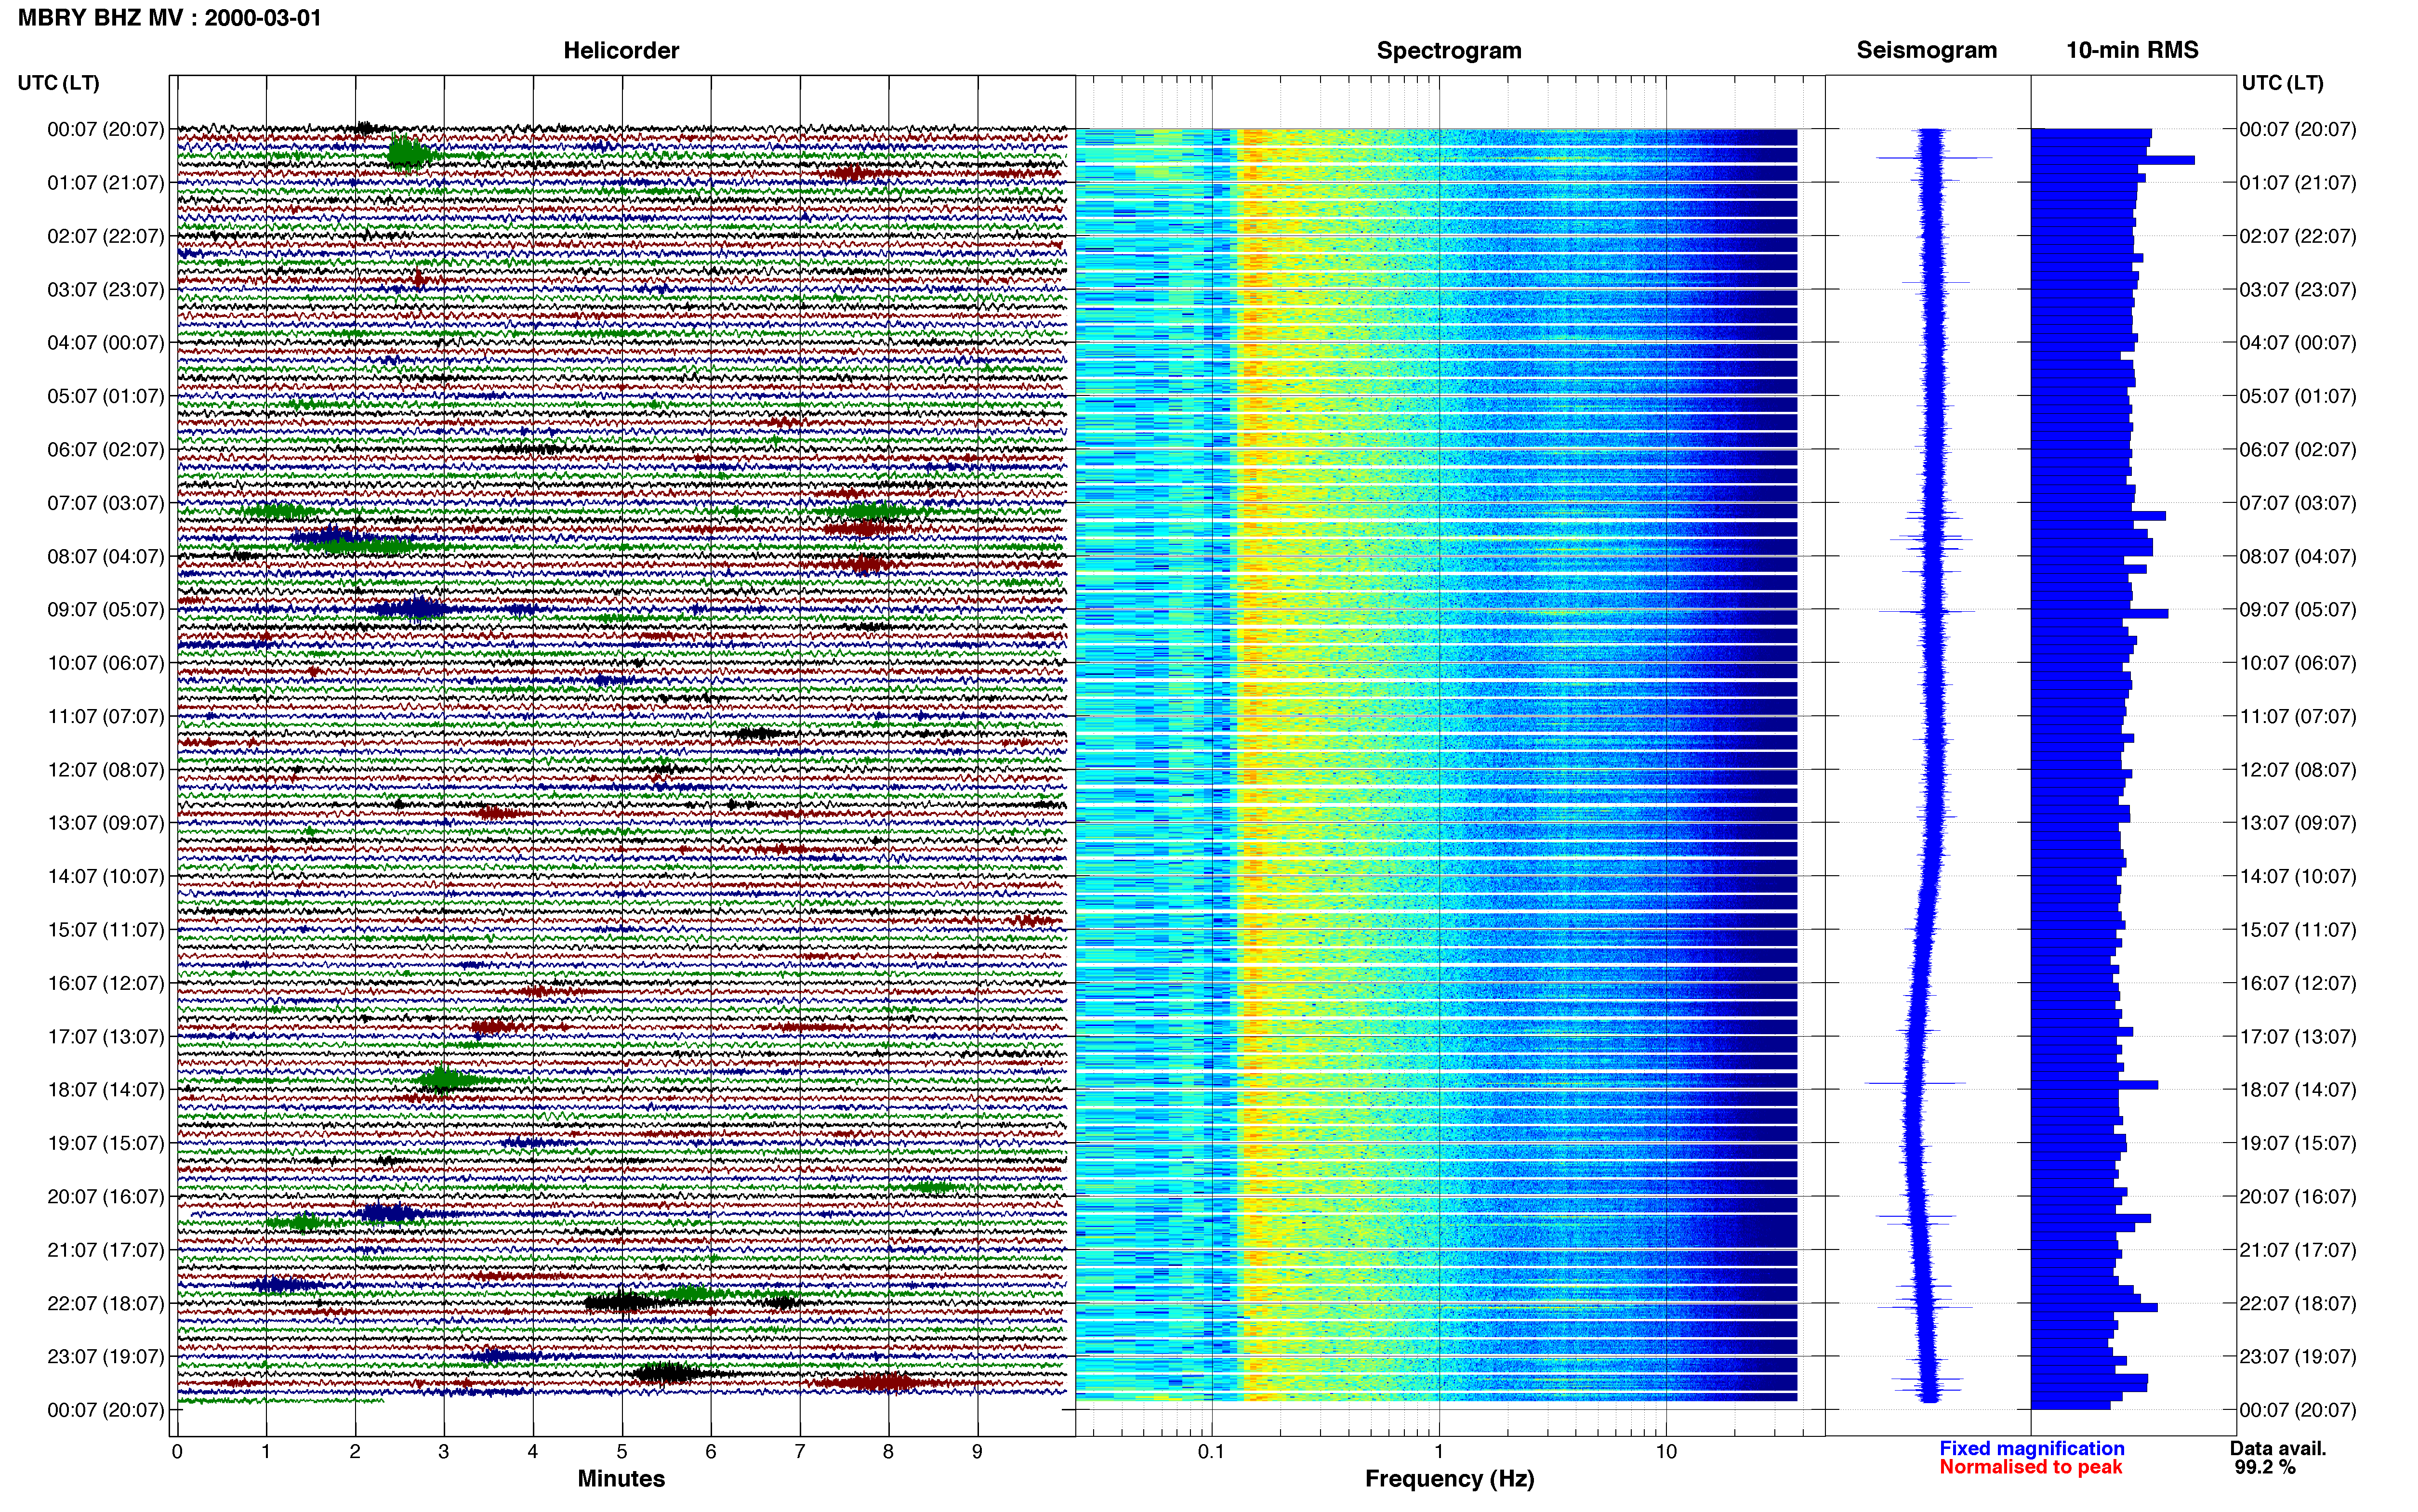
Task: Select the 'Spectrogram' panel heading
Action: pyautogui.click(x=1449, y=50)
